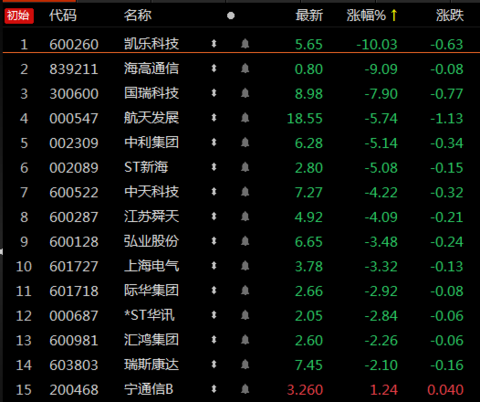Viewport: 480px width, 402px height.
Task: Select stock name 凯乐科技
Action: pyautogui.click(x=152, y=44)
